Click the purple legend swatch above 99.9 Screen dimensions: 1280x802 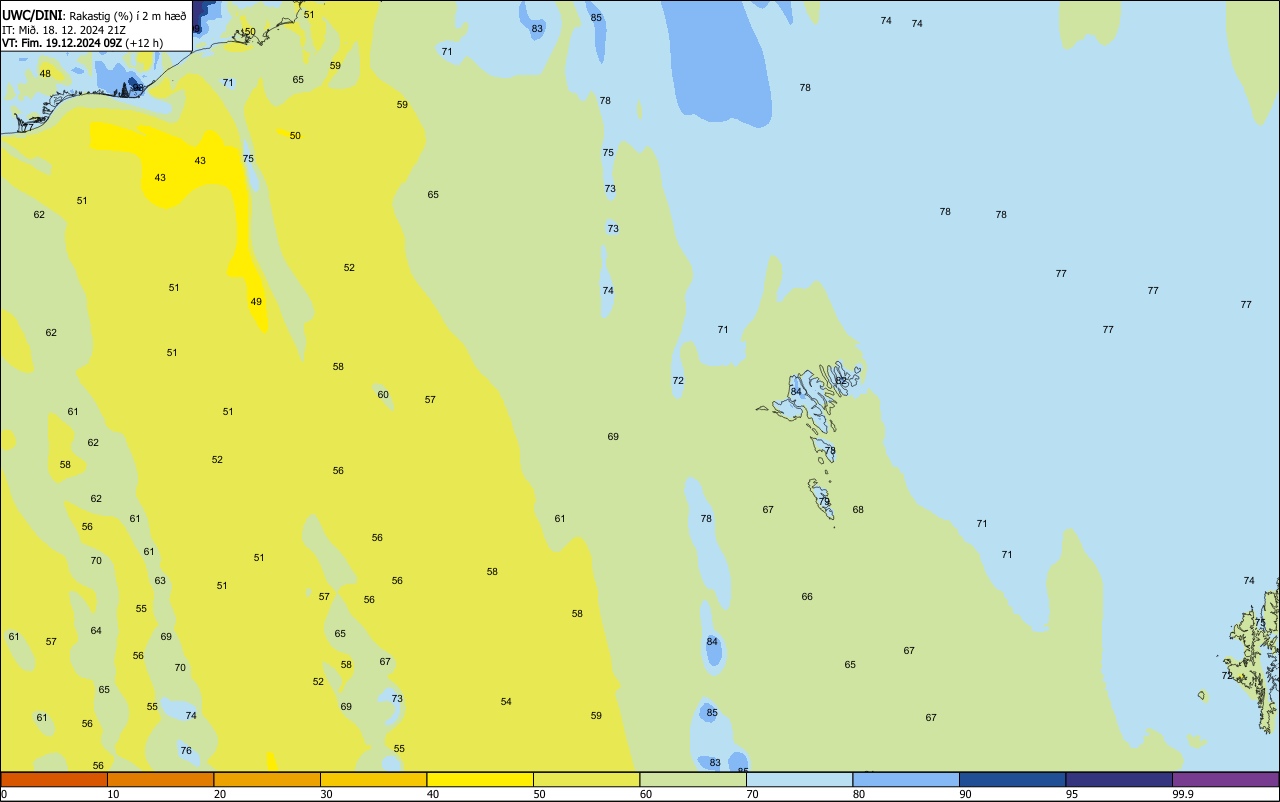[x=1226, y=779]
